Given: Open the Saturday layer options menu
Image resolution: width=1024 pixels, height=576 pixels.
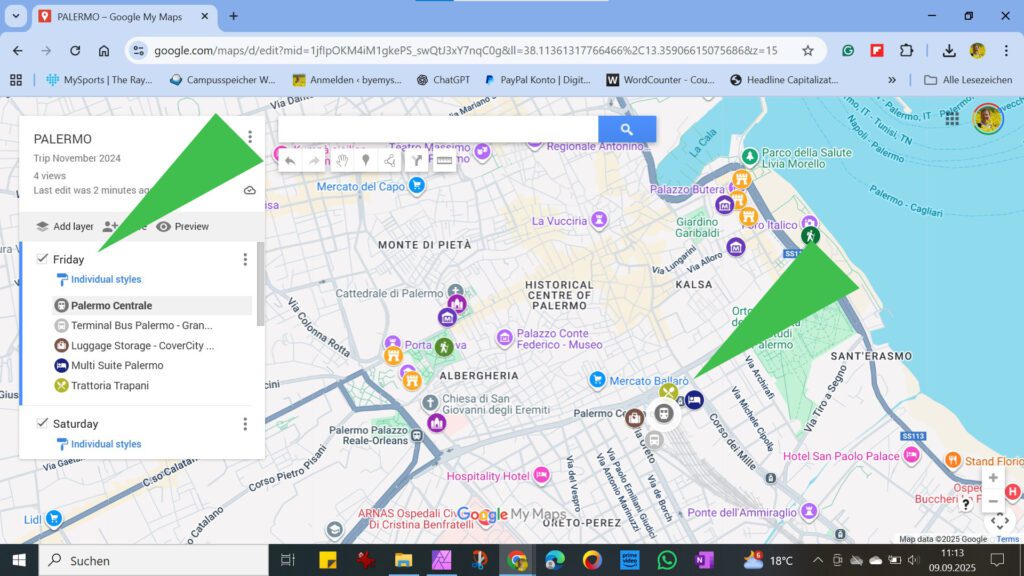Looking at the screenshot, I should [x=245, y=424].
